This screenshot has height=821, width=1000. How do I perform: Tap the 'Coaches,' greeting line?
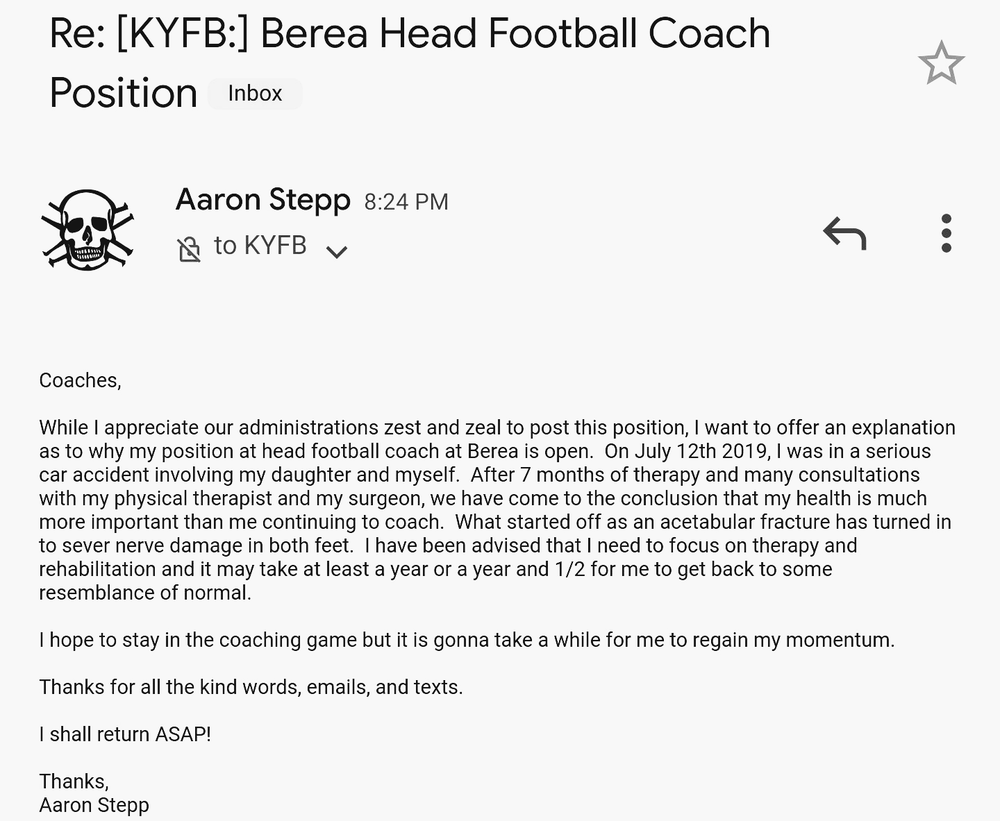(80, 380)
